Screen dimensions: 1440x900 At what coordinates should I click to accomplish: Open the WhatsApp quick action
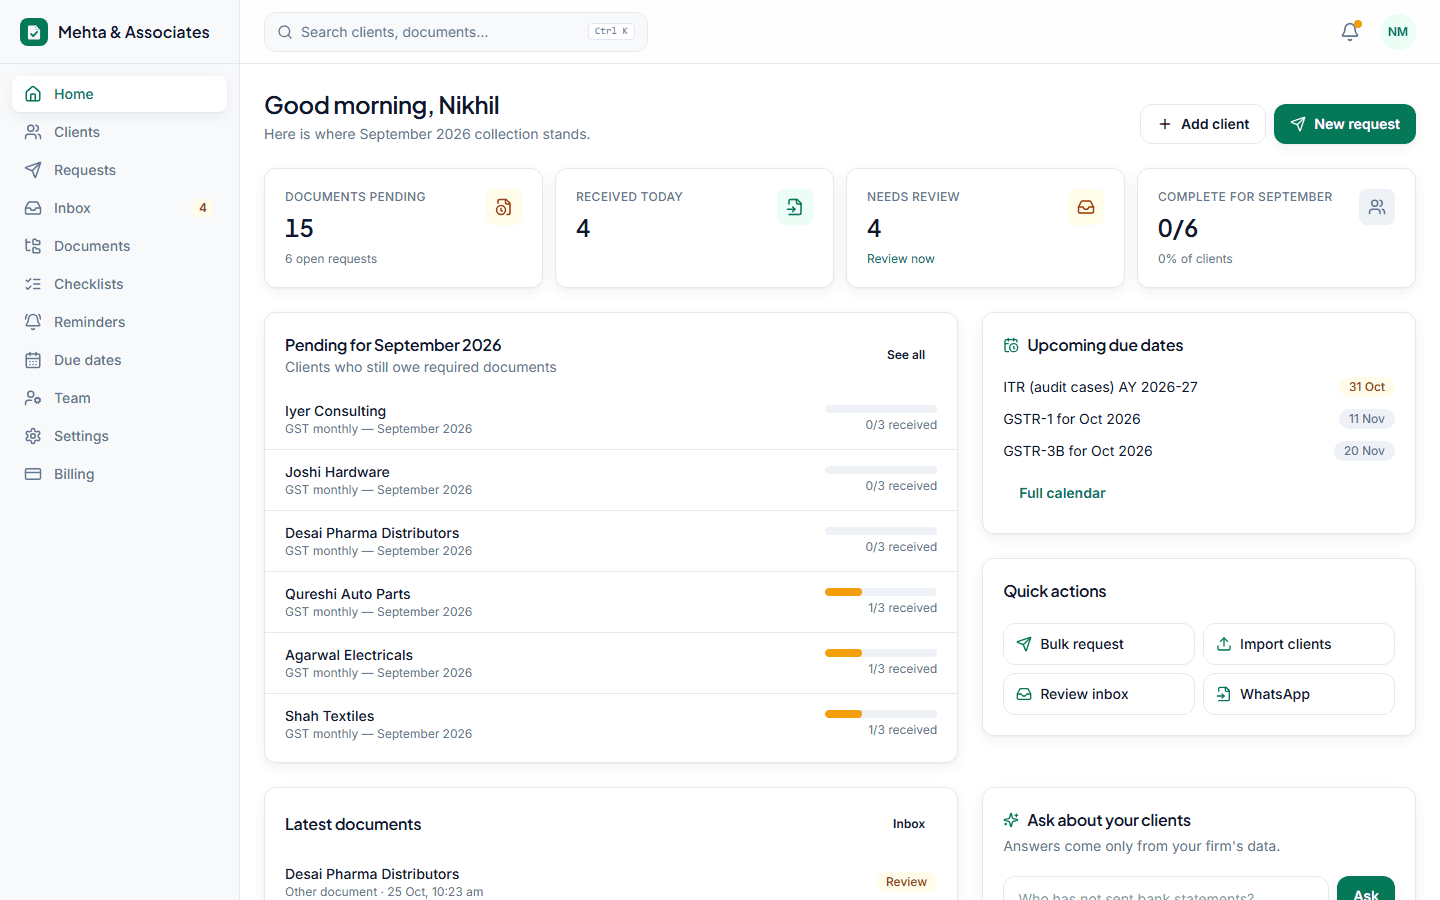click(x=1299, y=694)
